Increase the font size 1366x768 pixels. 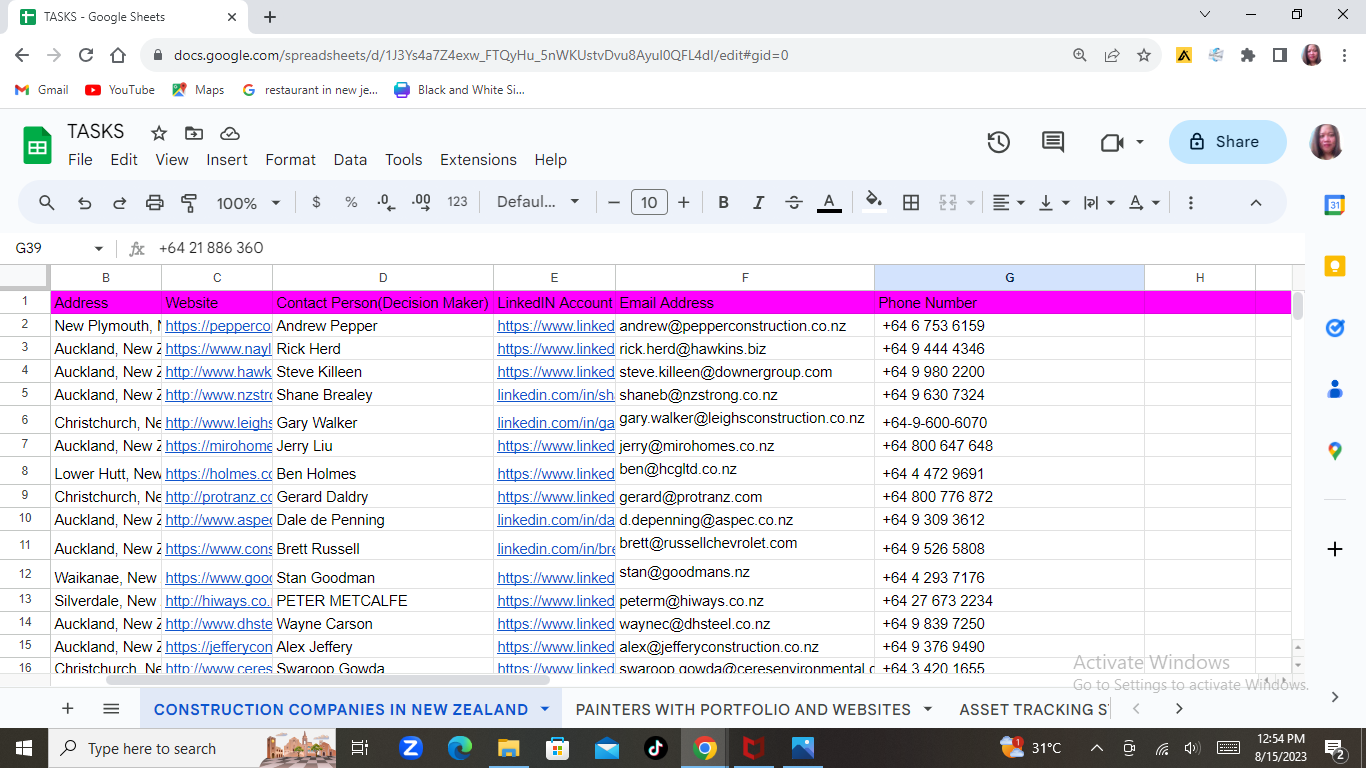pyautogui.click(x=684, y=202)
